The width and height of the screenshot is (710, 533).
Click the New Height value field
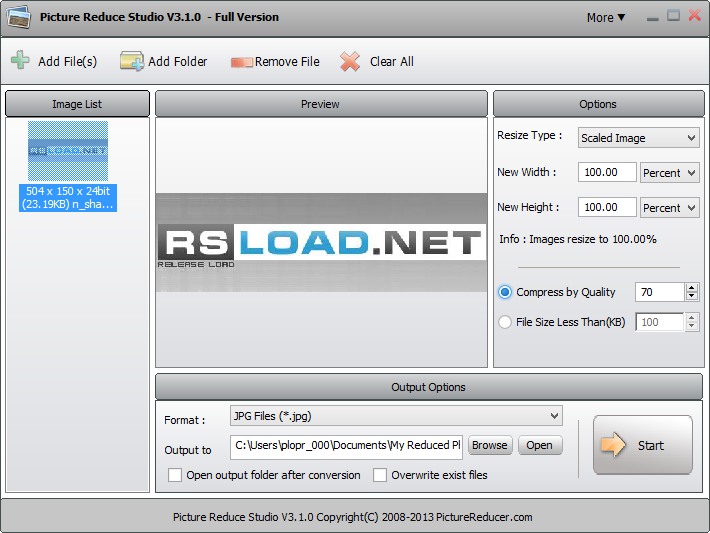point(607,207)
